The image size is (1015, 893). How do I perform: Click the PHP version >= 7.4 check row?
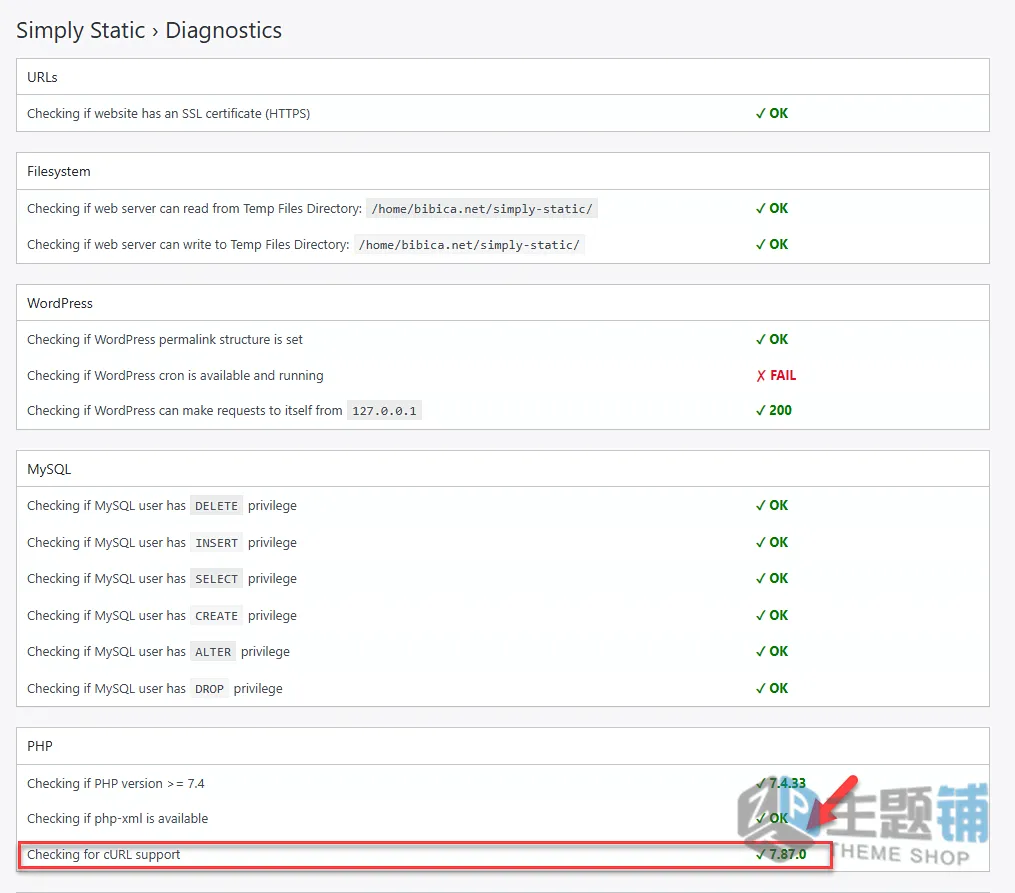[503, 784]
